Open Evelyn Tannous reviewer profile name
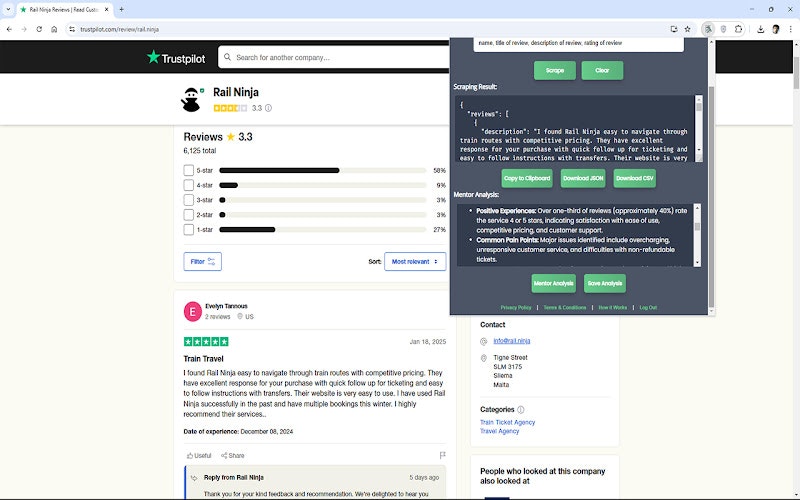The width and height of the screenshot is (800, 500). (226, 306)
